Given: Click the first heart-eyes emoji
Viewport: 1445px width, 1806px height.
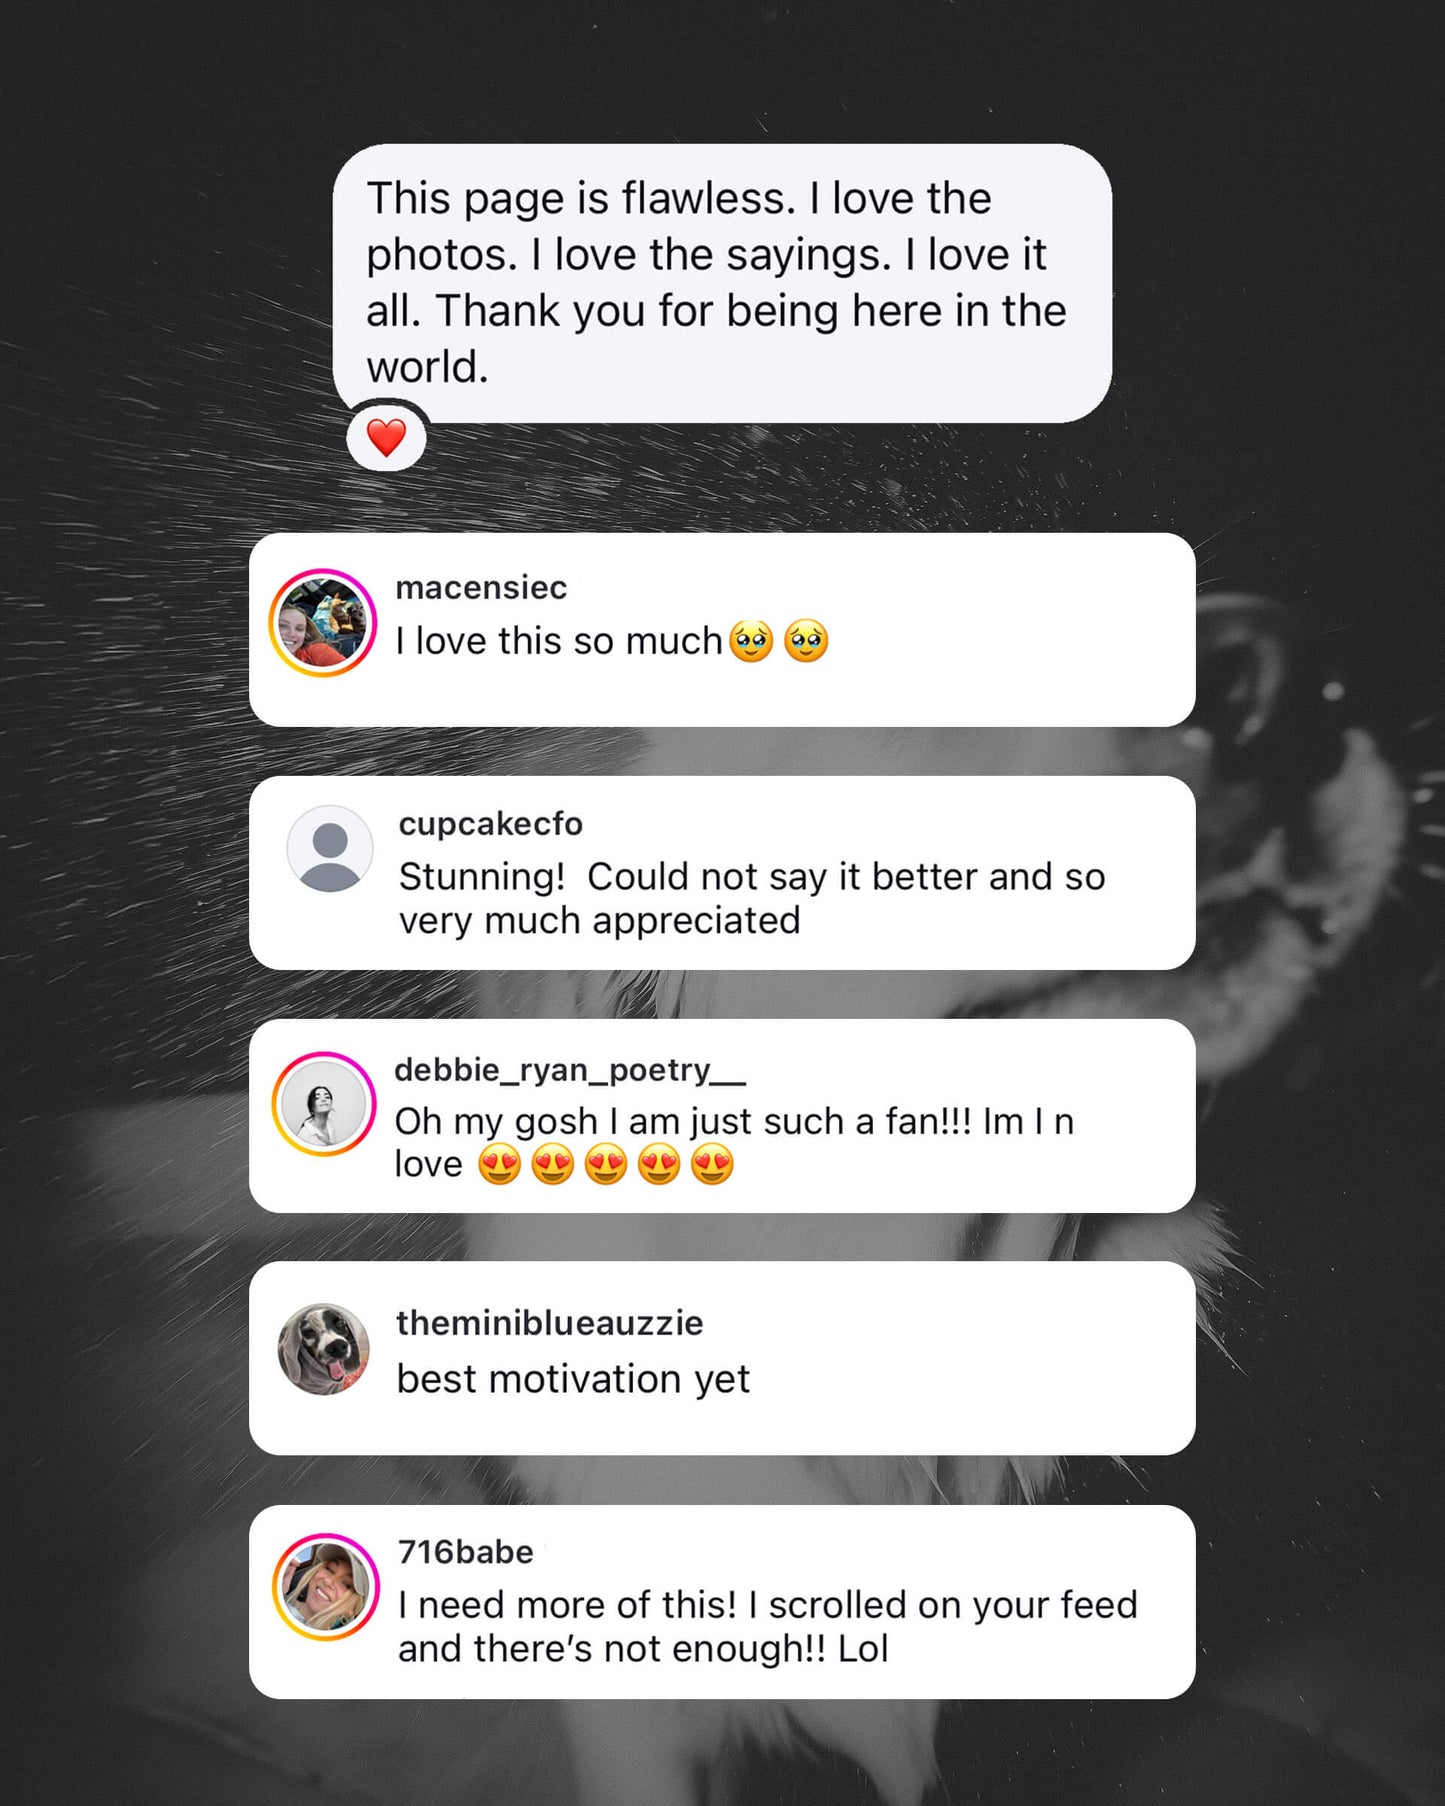Looking at the screenshot, I should 500,1165.
